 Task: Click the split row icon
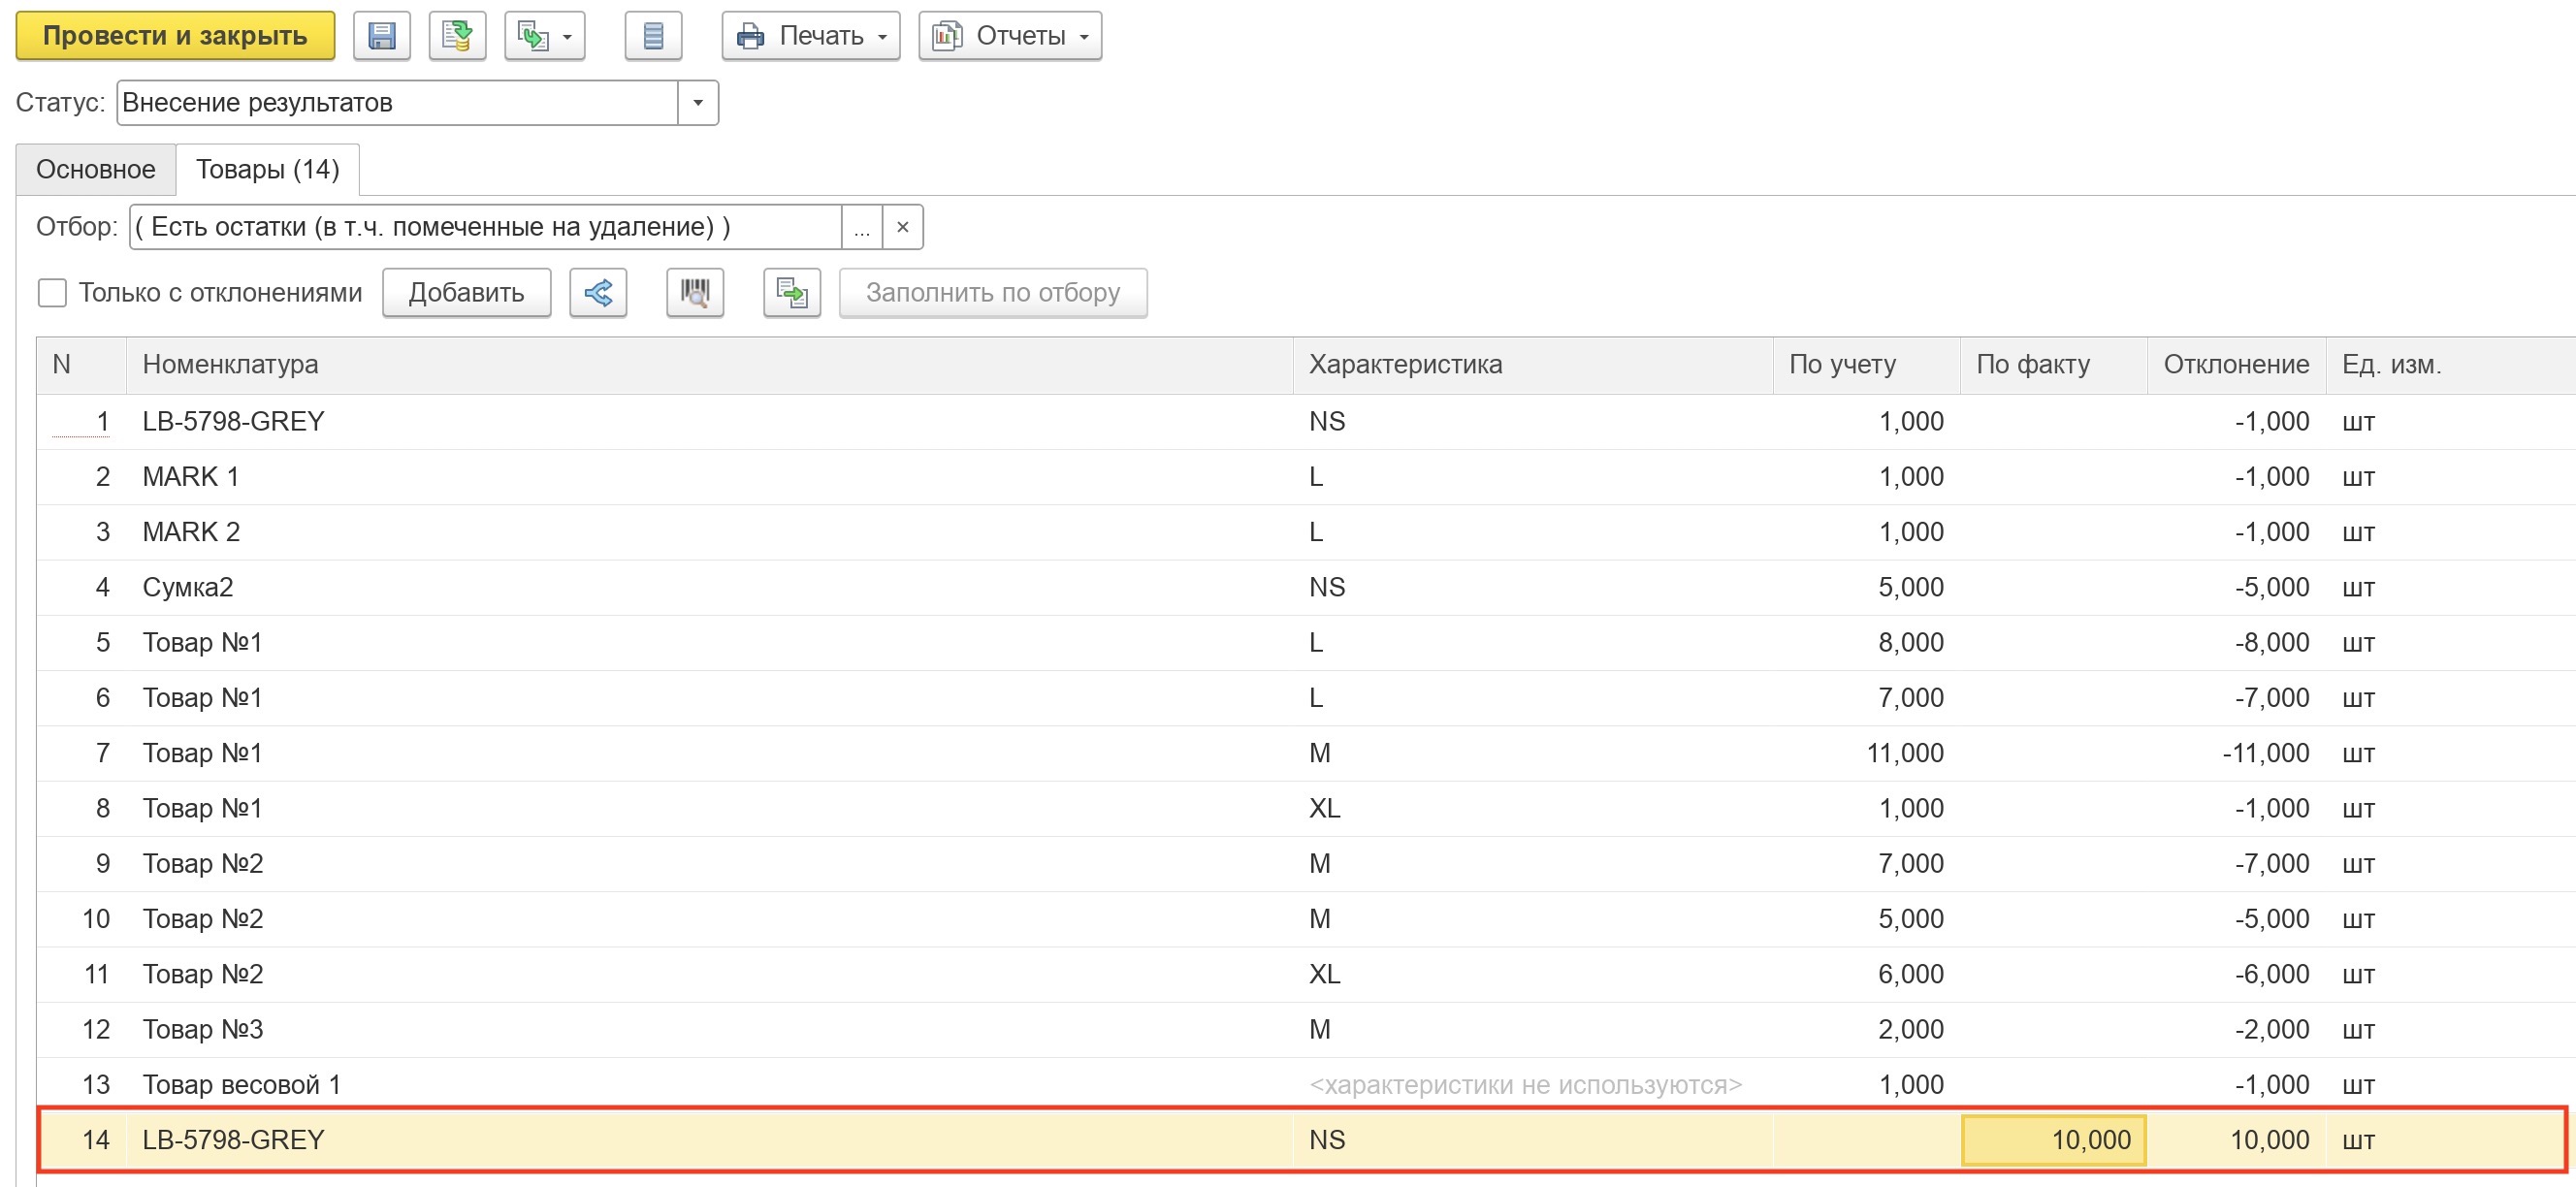point(598,293)
